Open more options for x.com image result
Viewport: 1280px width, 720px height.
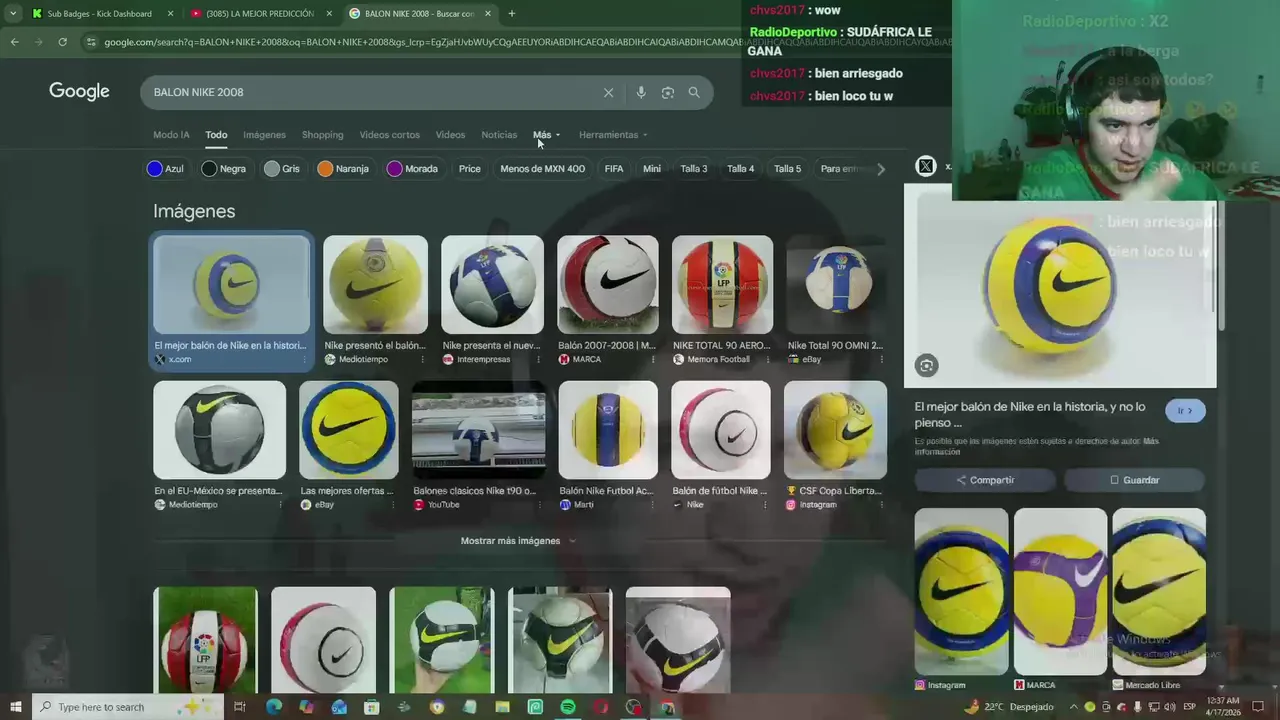[x=304, y=359]
